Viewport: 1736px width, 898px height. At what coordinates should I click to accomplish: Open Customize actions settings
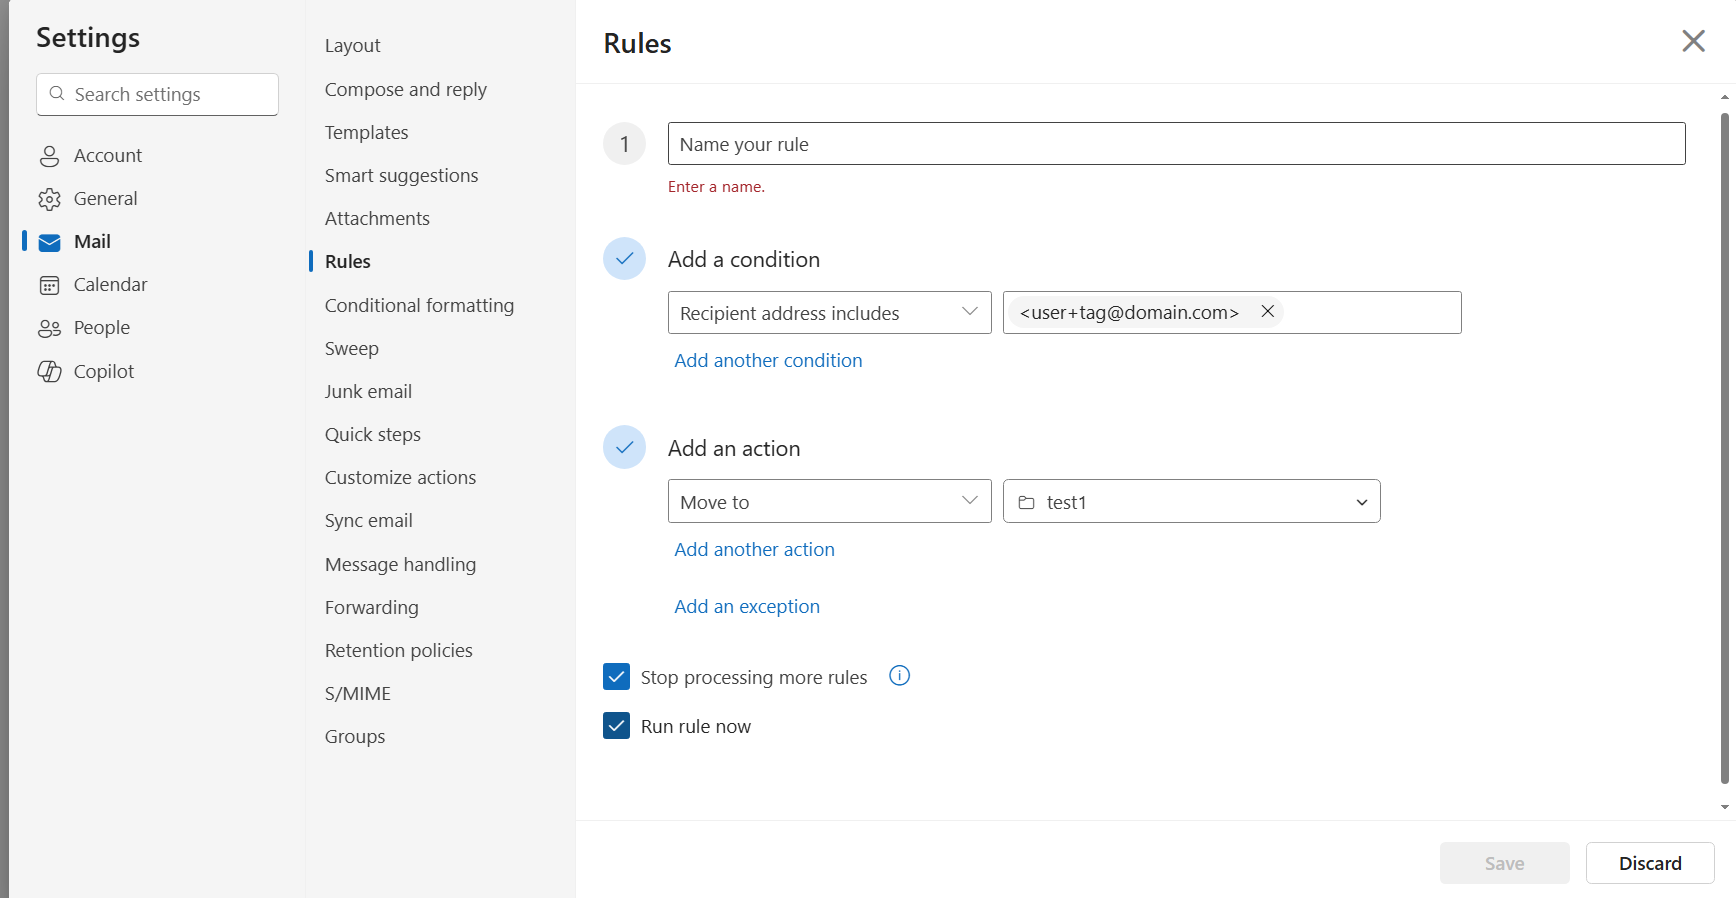point(400,478)
